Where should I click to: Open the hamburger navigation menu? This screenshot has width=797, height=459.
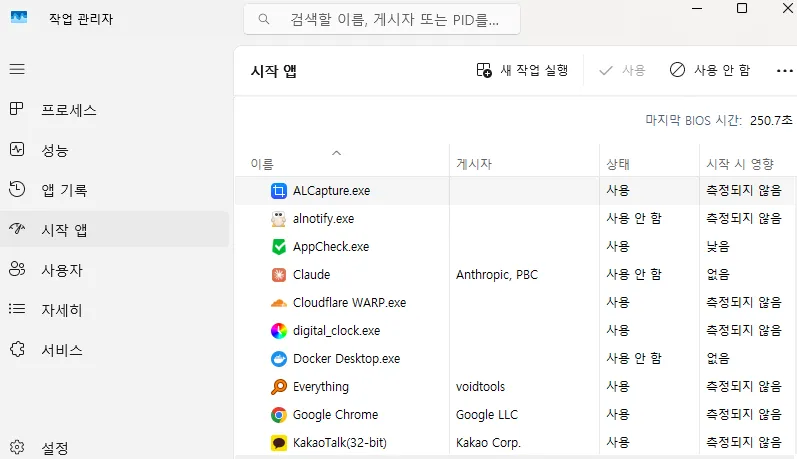(17, 69)
